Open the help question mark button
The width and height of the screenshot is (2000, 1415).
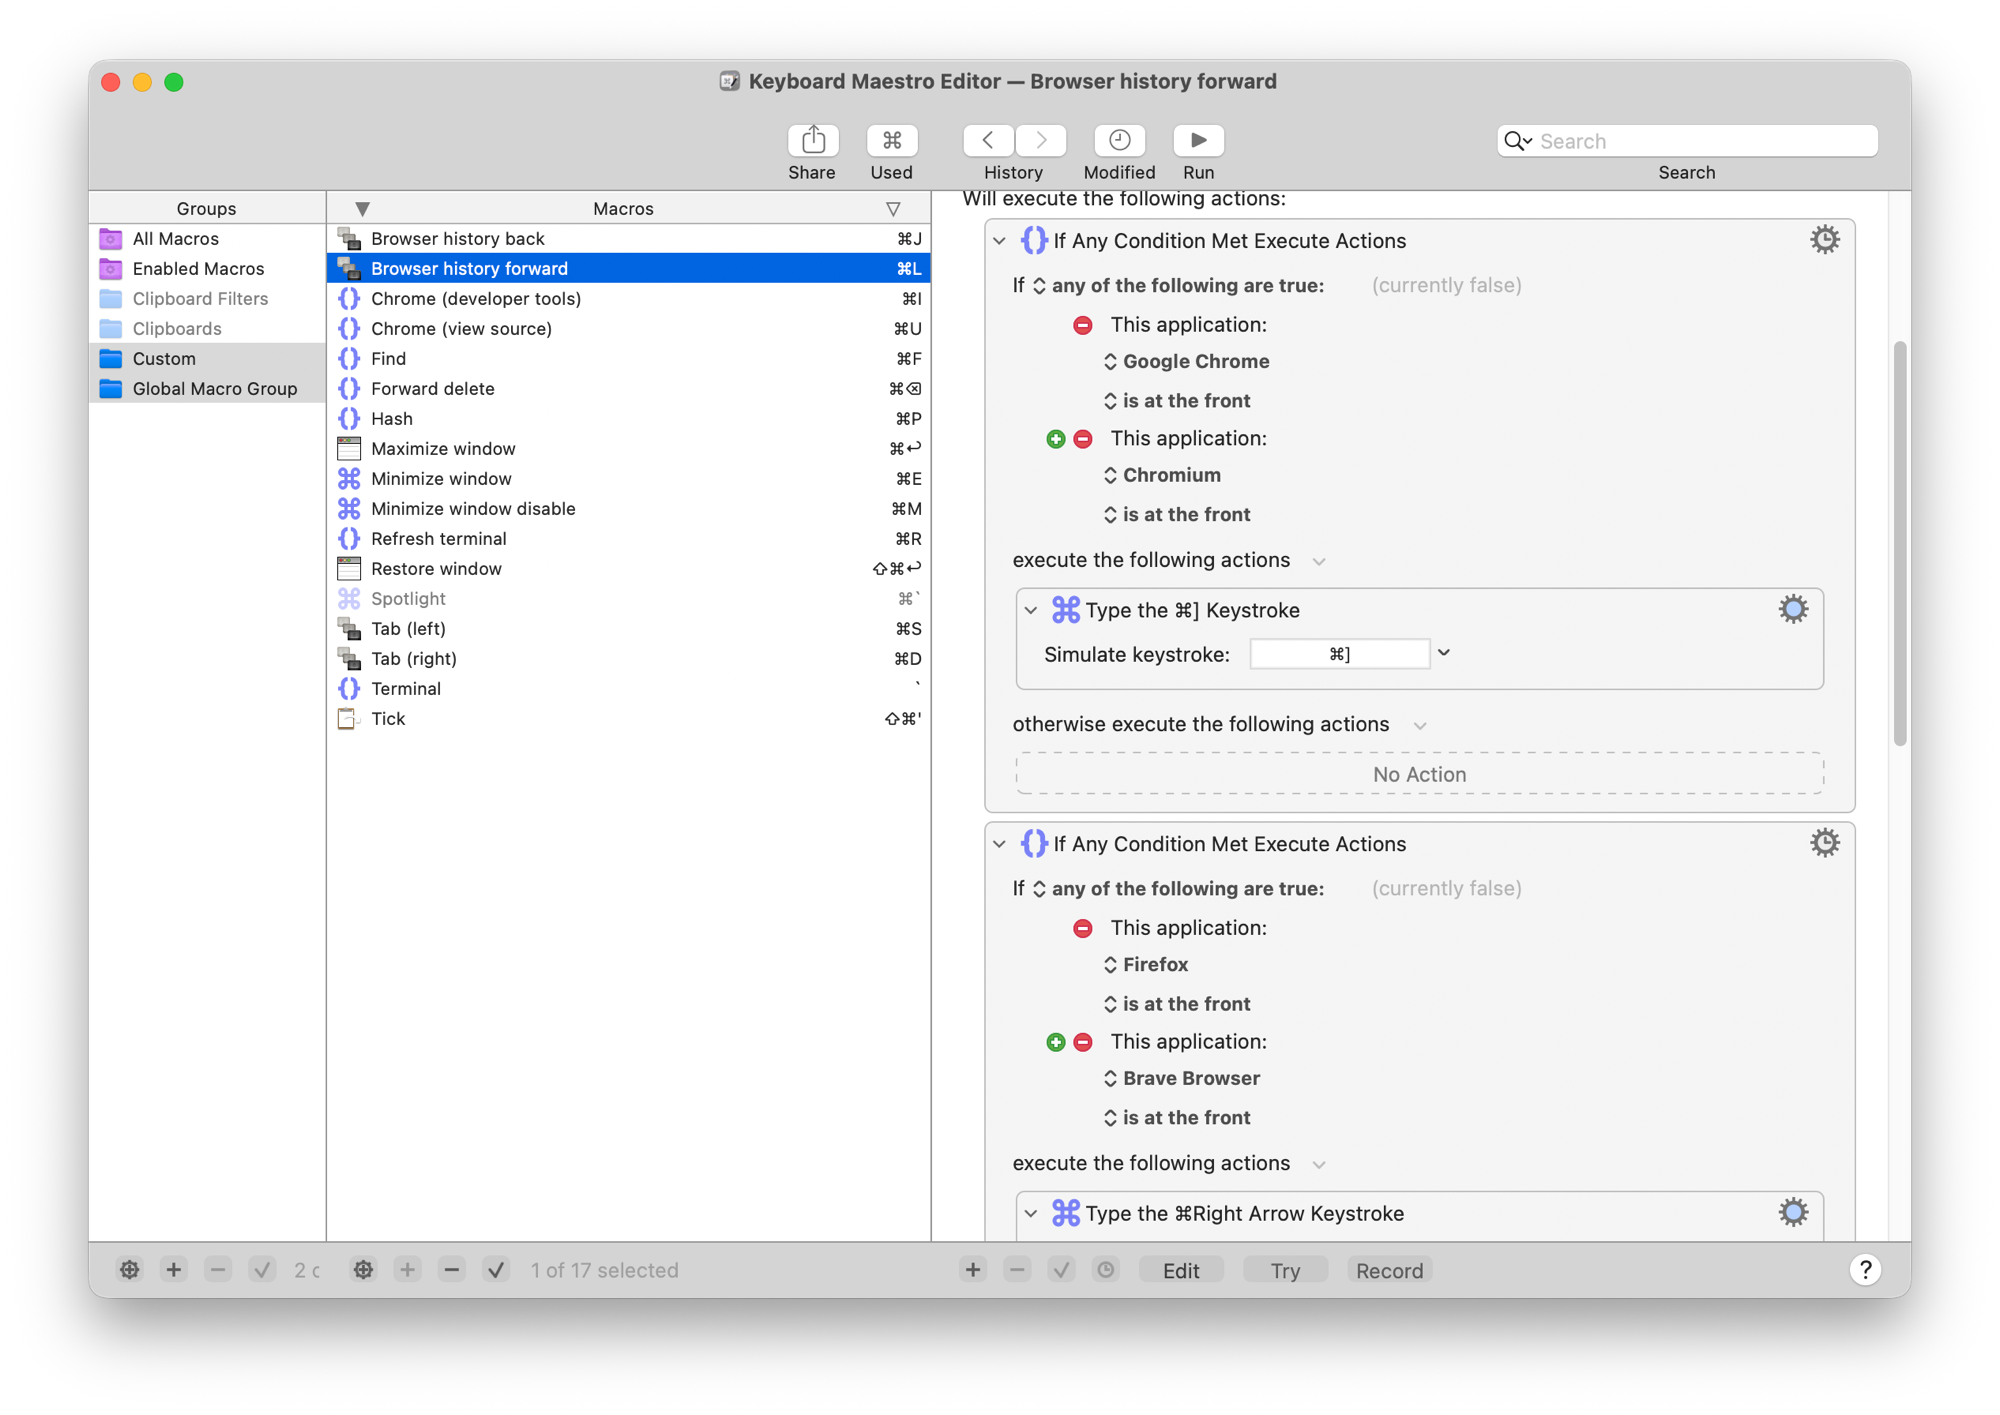click(x=1865, y=1270)
